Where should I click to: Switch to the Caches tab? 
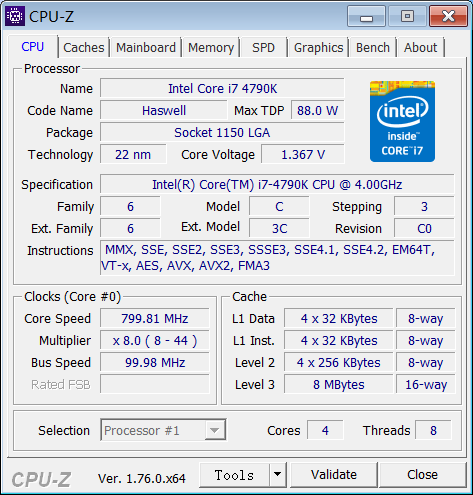coord(84,48)
